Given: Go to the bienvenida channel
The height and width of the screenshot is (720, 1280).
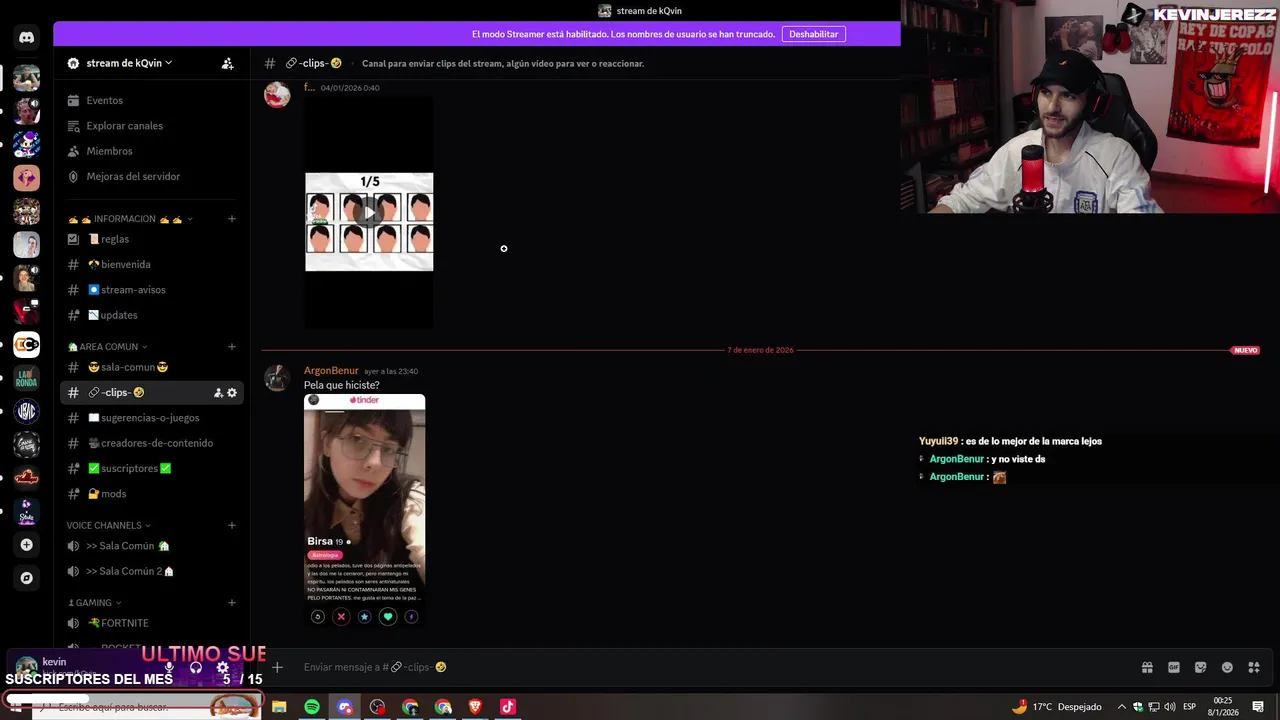Looking at the screenshot, I should (152, 264).
